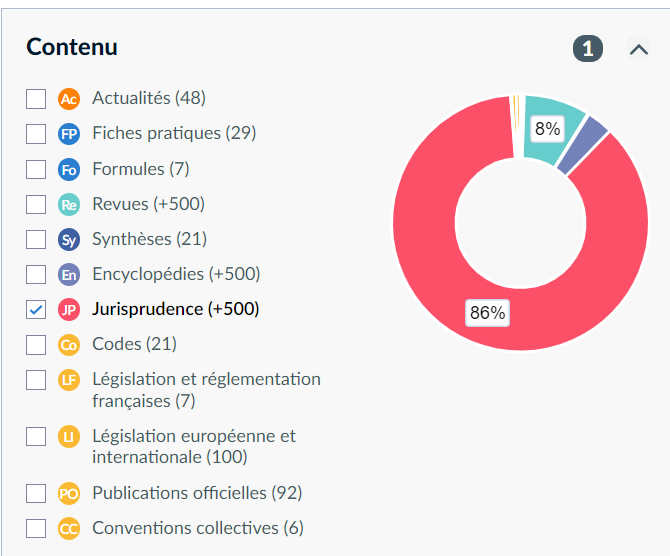Click the red JP Jurisprudence icon
Screen dimensions: 670x556
pos(69,310)
